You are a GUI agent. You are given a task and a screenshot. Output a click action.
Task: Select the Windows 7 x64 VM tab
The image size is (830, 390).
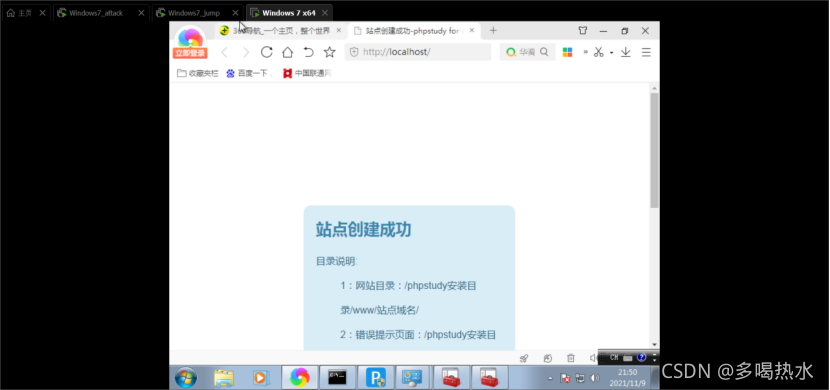(288, 13)
